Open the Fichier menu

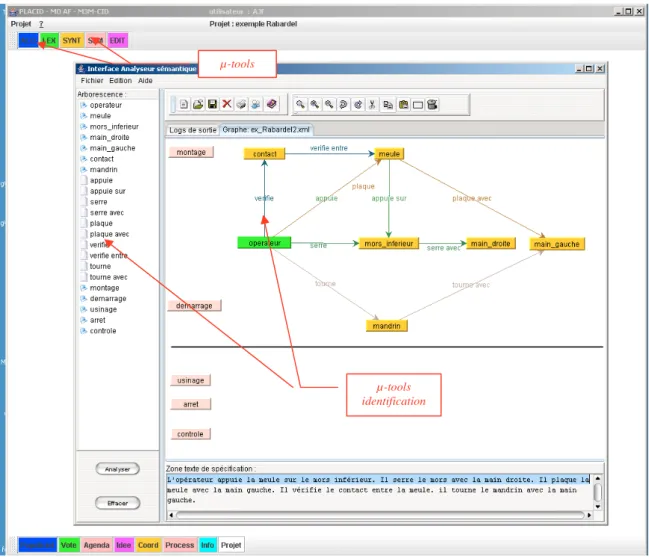pyautogui.click(x=92, y=81)
